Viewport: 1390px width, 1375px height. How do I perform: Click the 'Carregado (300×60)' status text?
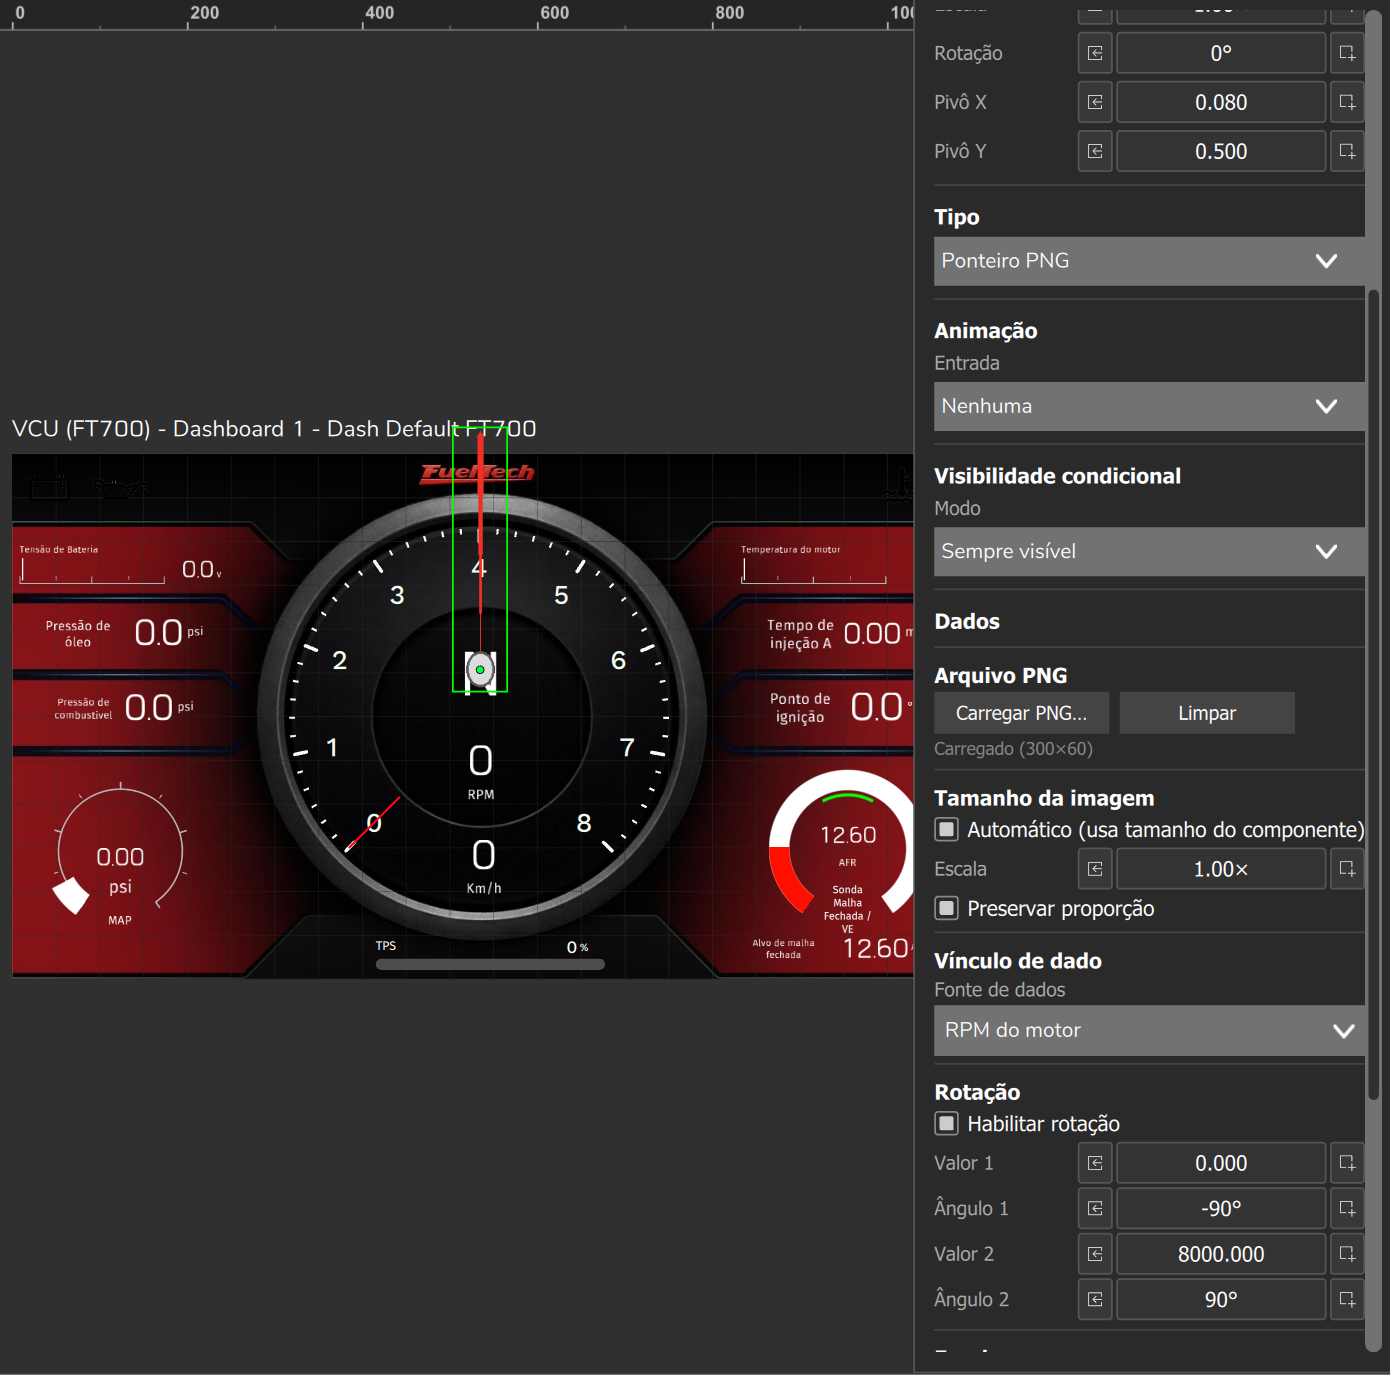coord(1013,749)
